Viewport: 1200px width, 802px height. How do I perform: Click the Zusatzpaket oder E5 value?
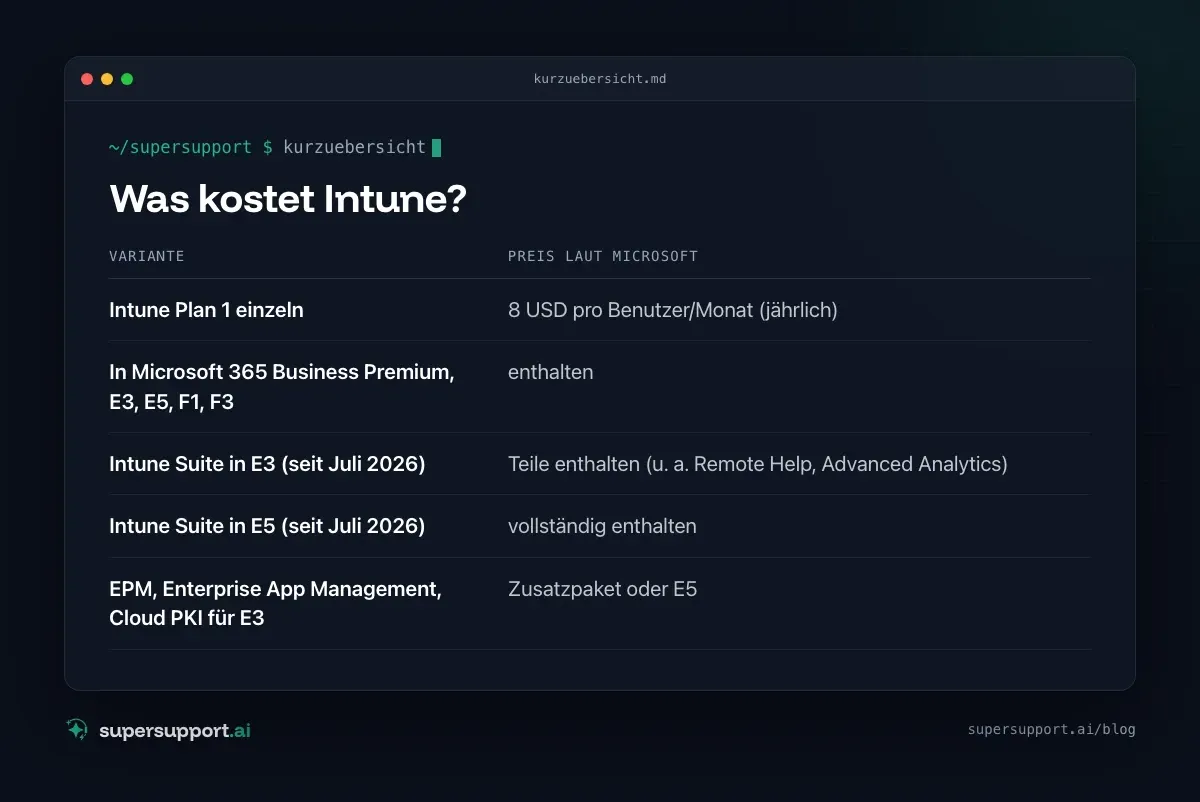coord(602,589)
